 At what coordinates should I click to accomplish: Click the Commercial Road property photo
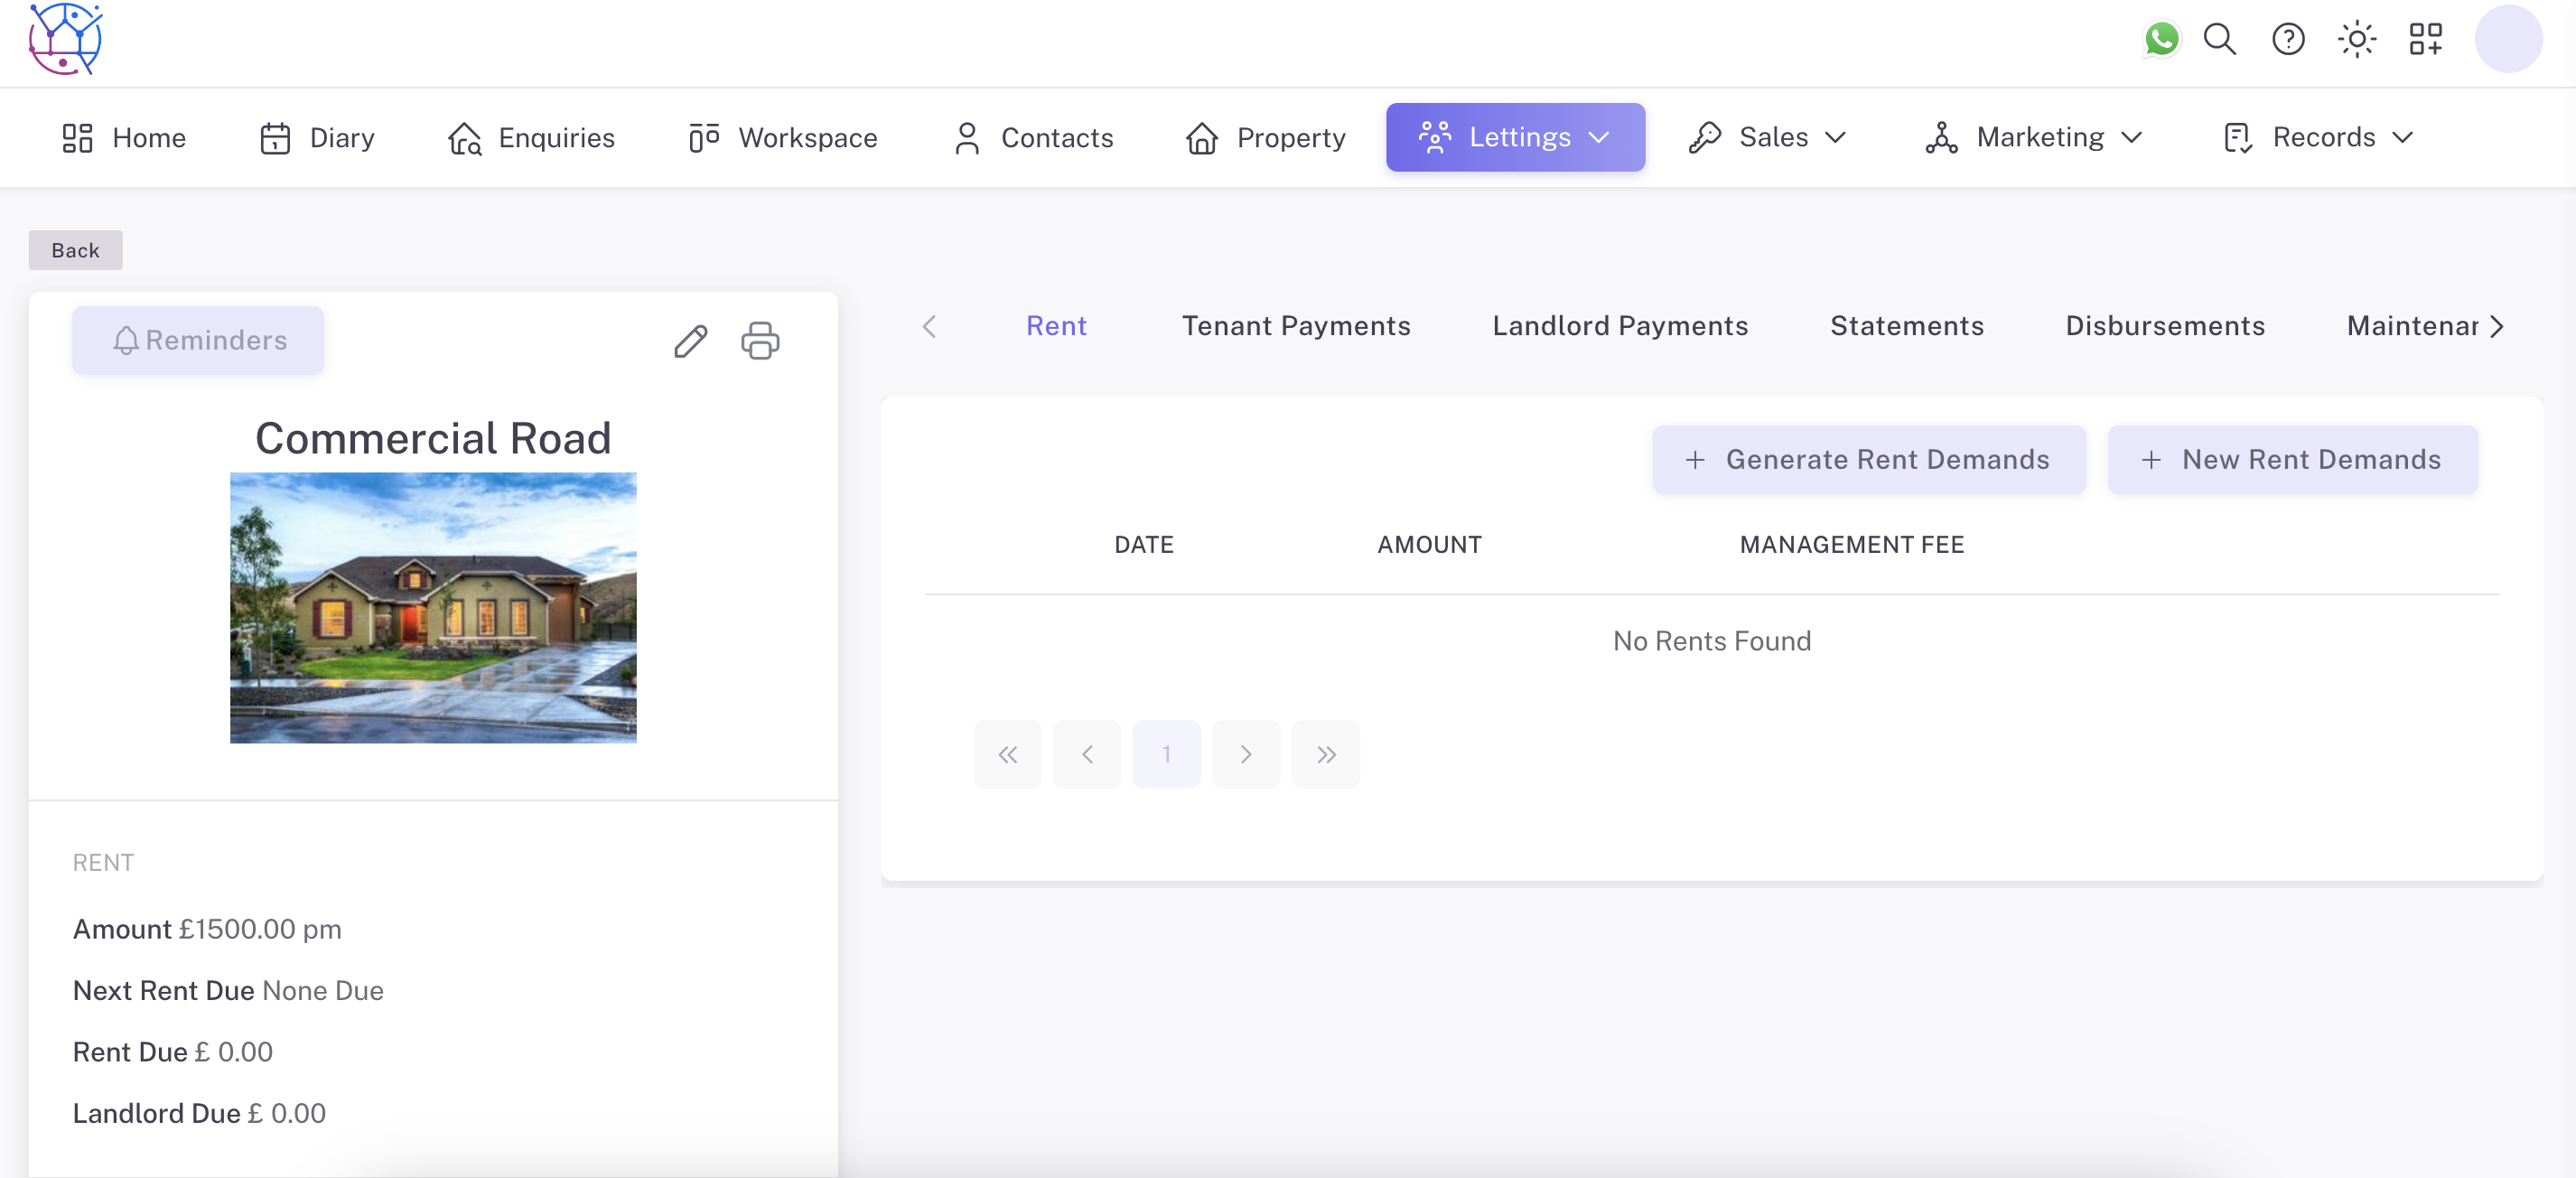[x=433, y=608]
